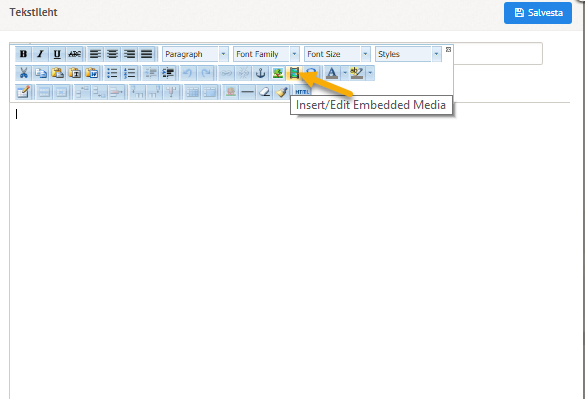Delete the table column
The image size is (585, 399).
pos(172,92)
